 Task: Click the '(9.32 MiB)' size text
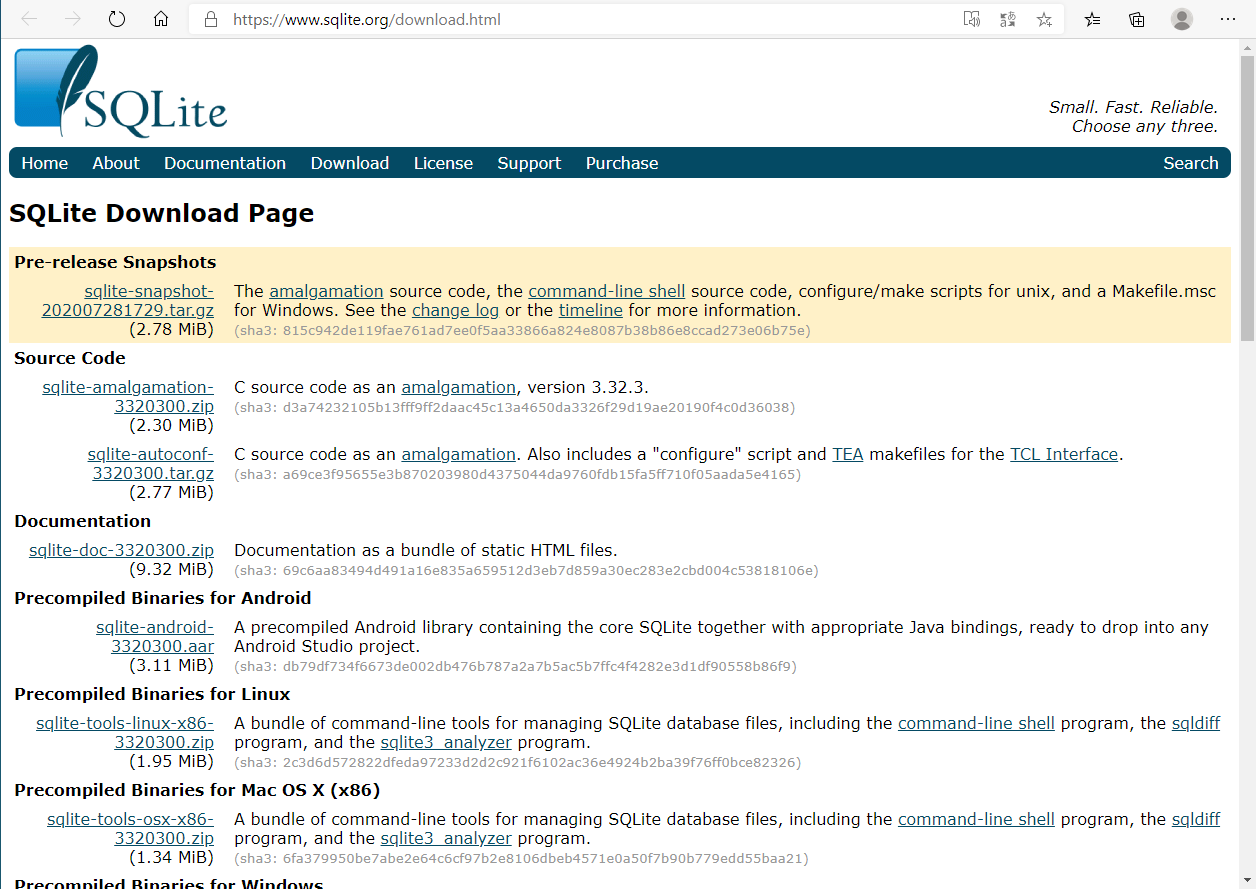[x=171, y=569]
